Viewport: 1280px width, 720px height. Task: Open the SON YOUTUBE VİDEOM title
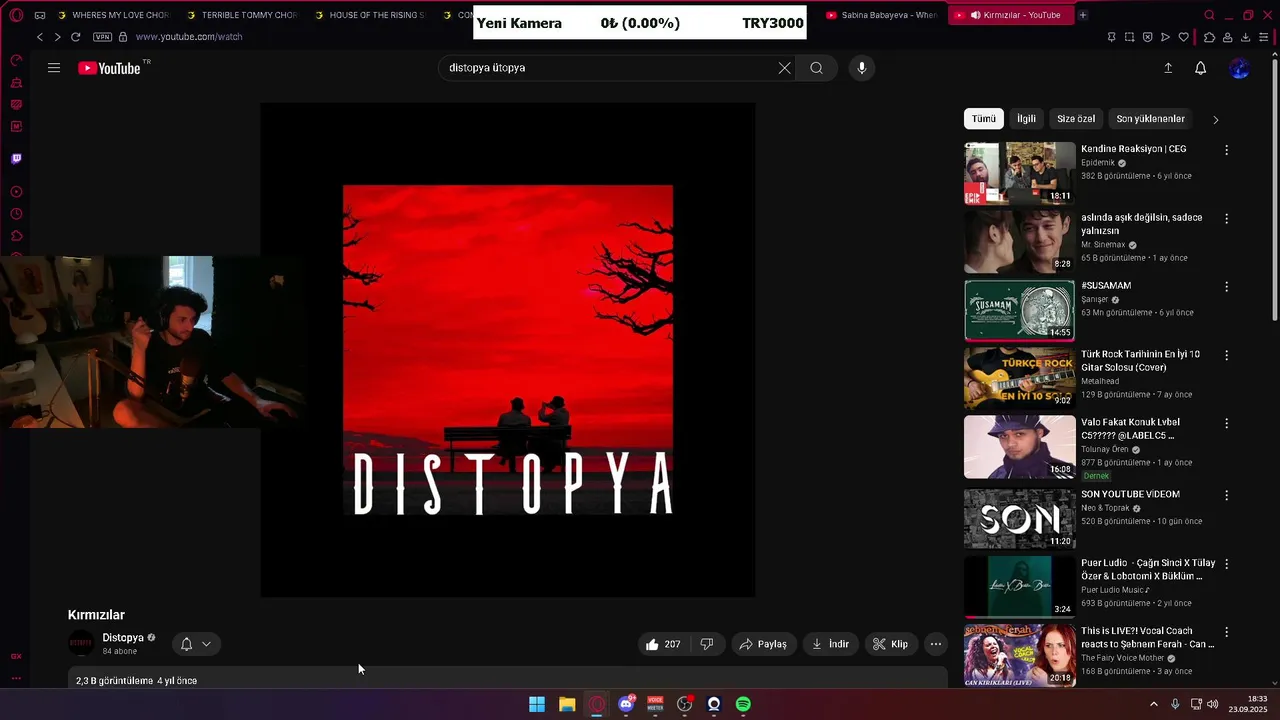tap(1130, 494)
